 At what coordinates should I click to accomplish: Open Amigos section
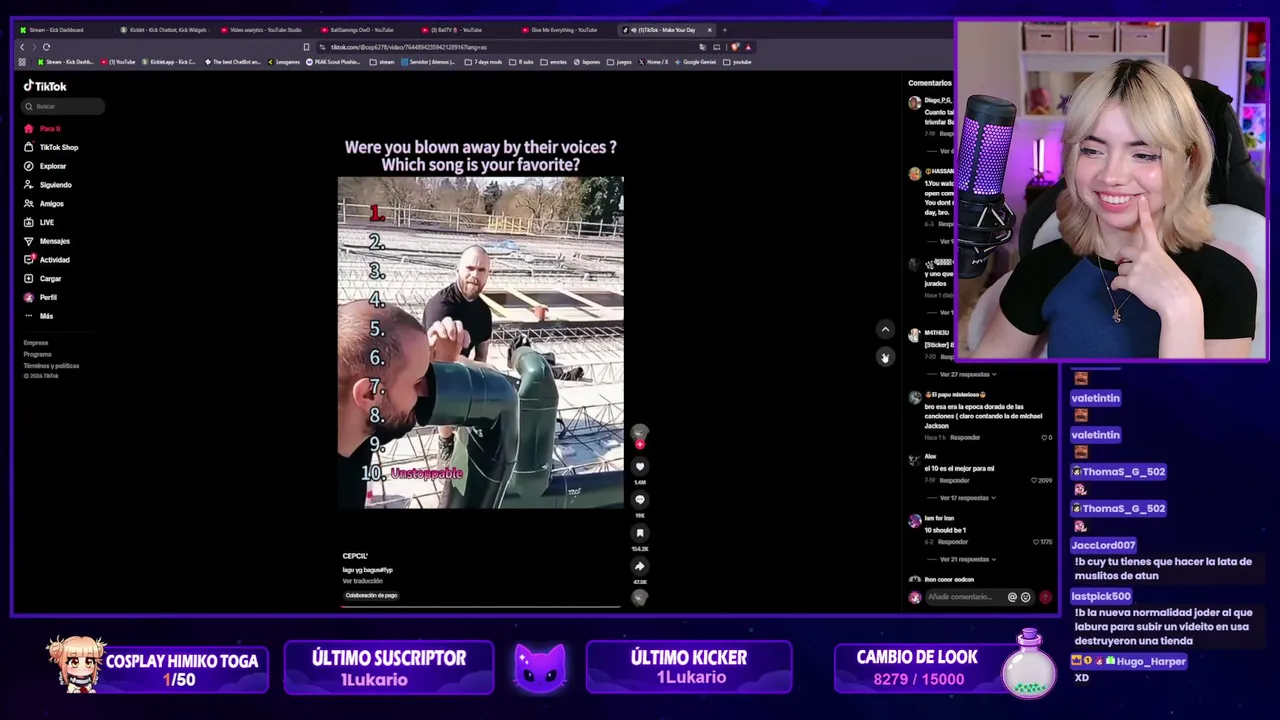click(44, 204)
